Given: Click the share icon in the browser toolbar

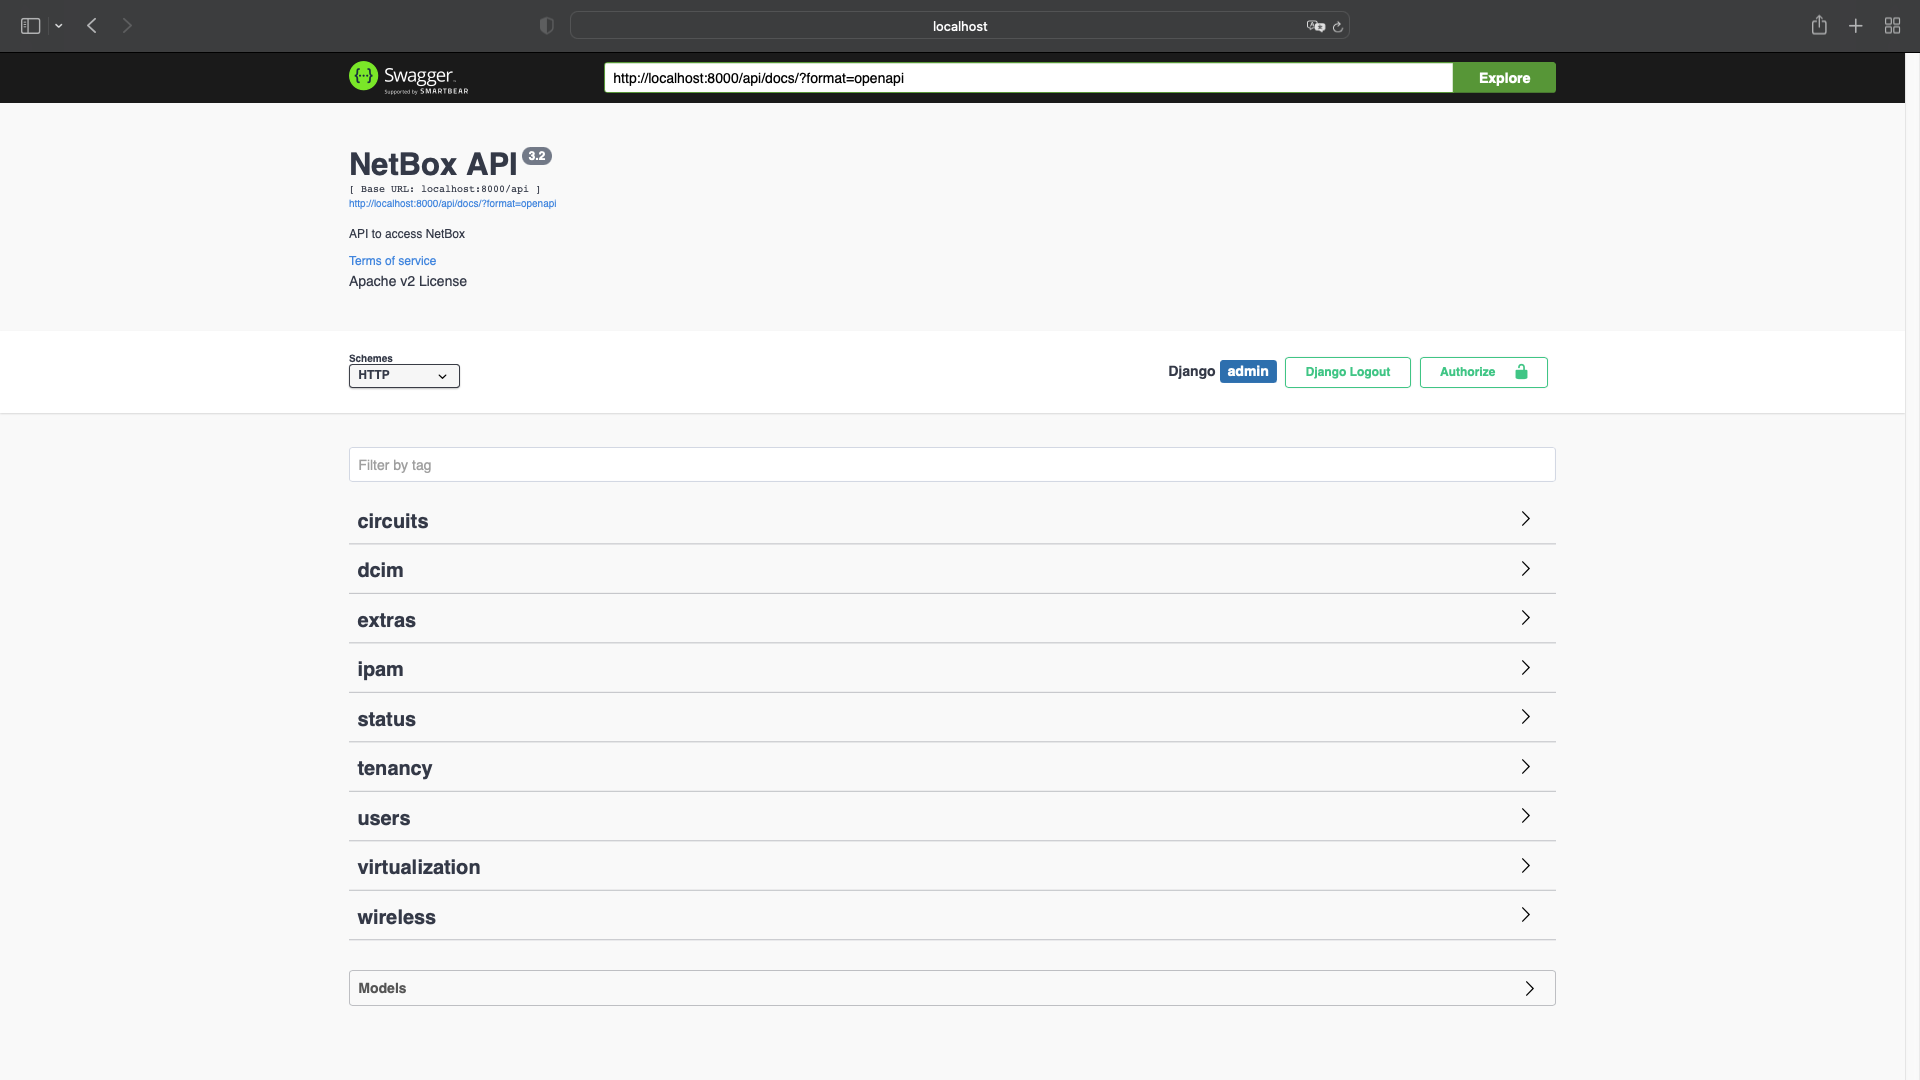Looking at the screenshot, I should pyautogui.click(x=1818, y=25).
